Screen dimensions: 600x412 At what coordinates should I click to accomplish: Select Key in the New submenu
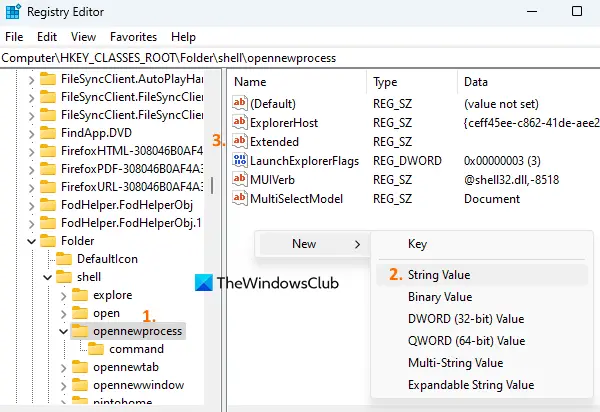482,244
